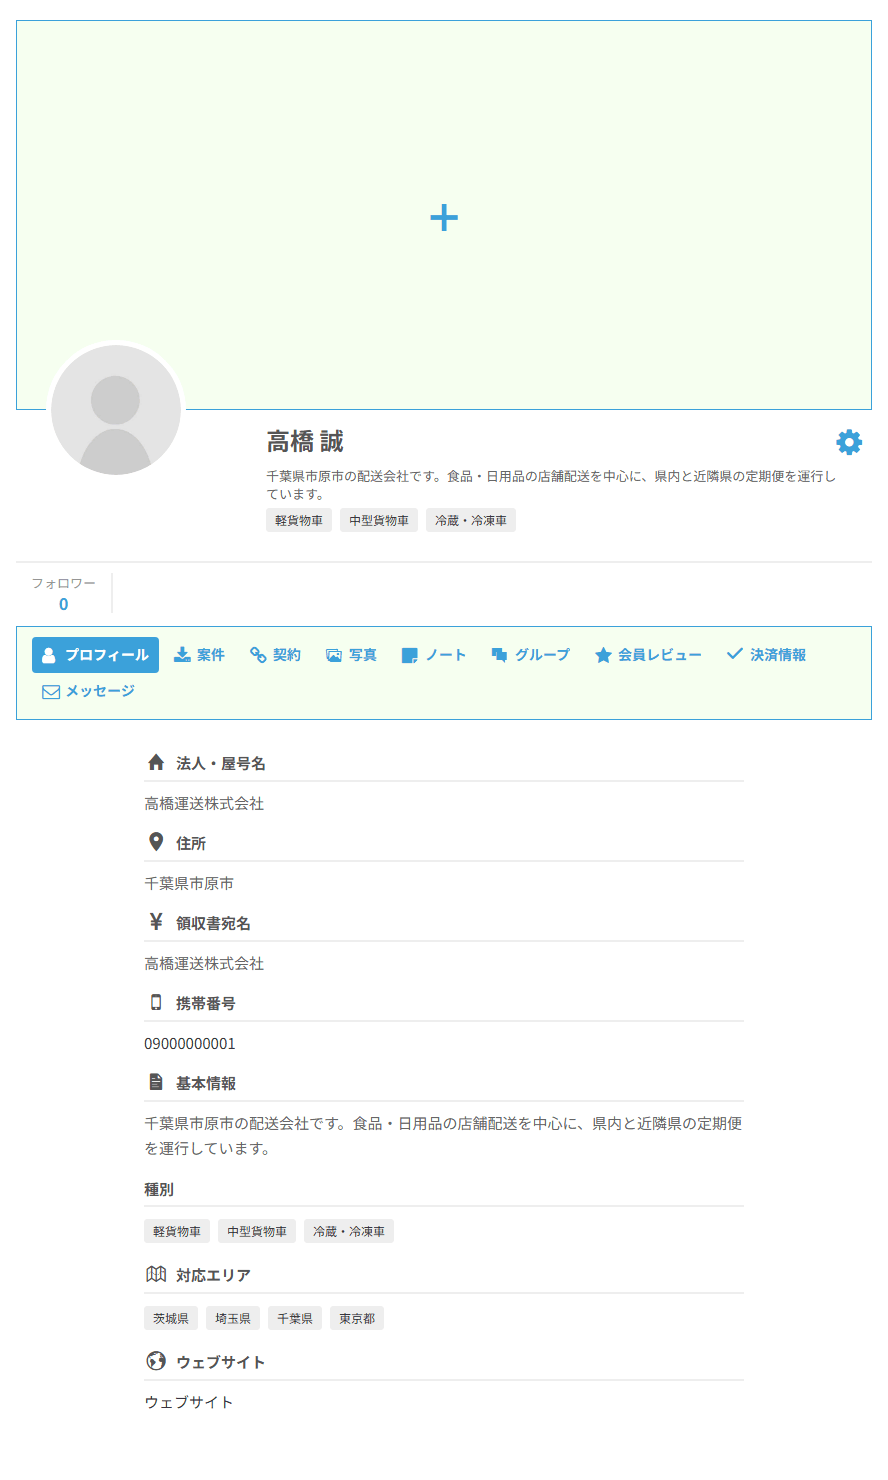This screenshot has width=888, height=1480.
Task: Click the house icon beside 法人・屋号名
Action: pos(156,762)
